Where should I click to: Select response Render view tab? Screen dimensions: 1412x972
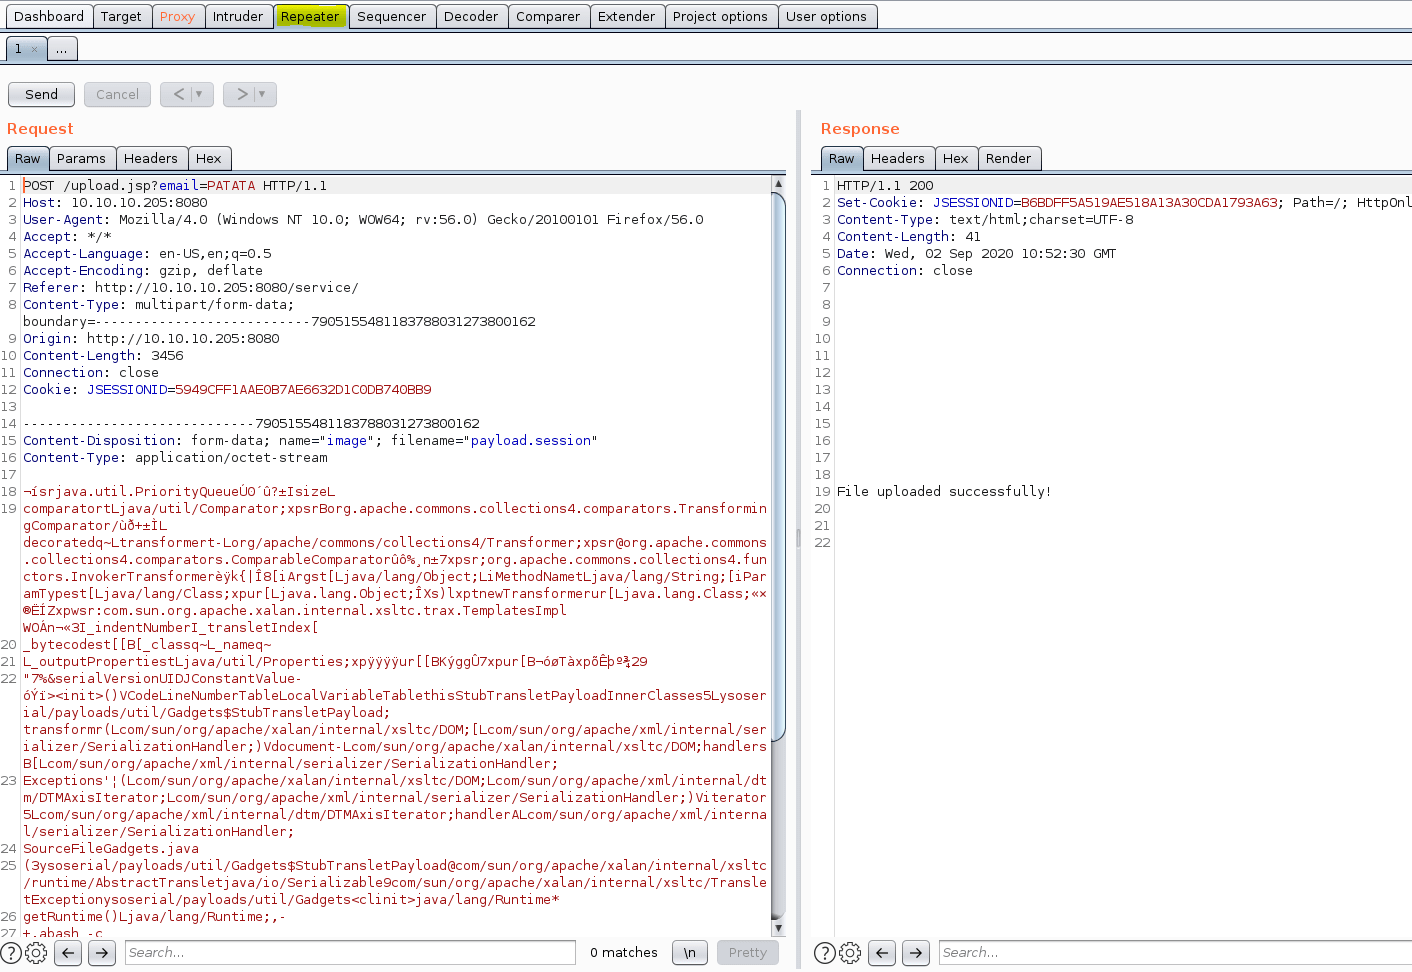tap(1008, 158)
